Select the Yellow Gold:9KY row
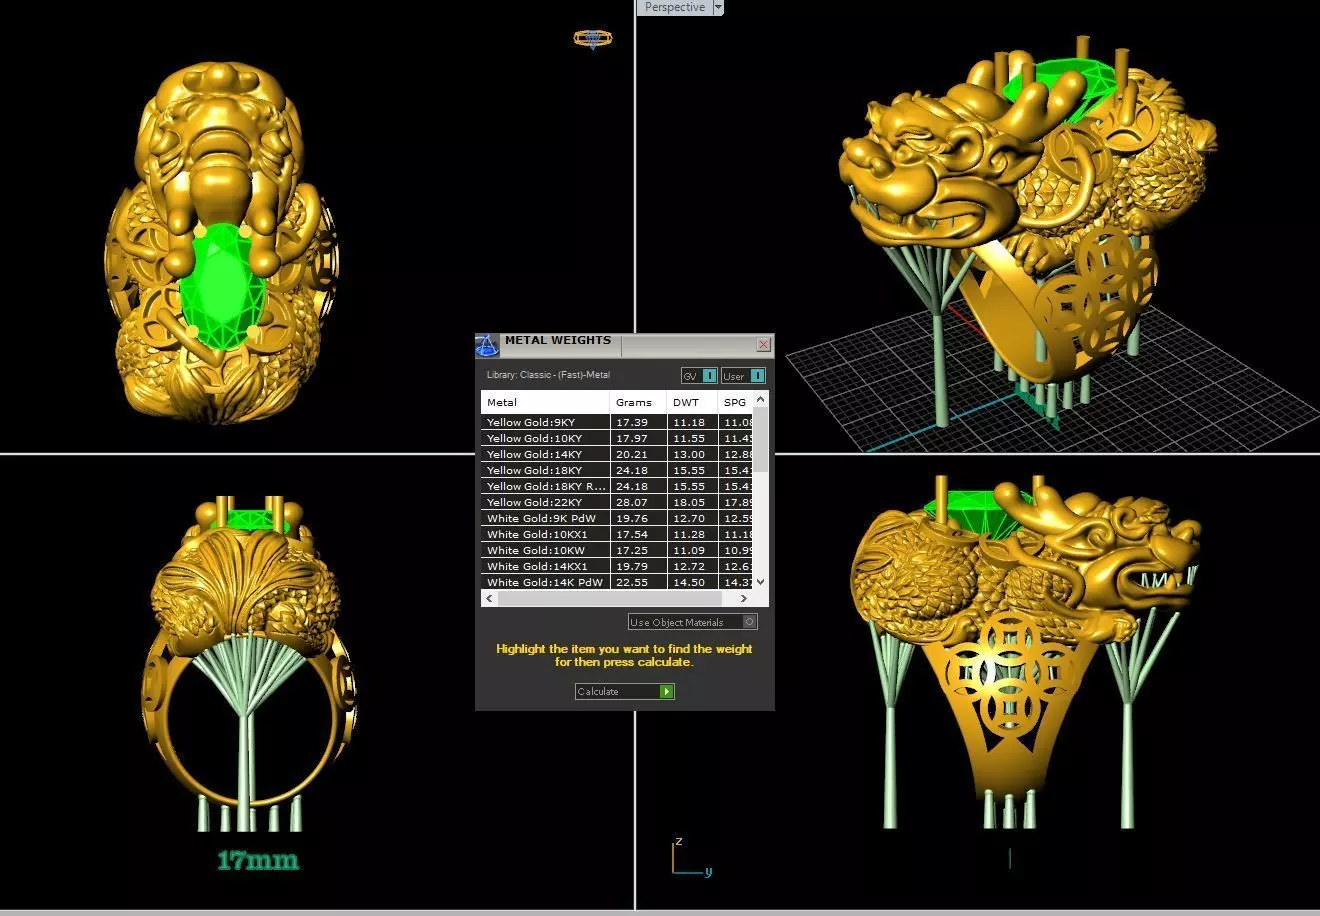This screenshot has width=1320, height=916. click(x=617, y=422)
